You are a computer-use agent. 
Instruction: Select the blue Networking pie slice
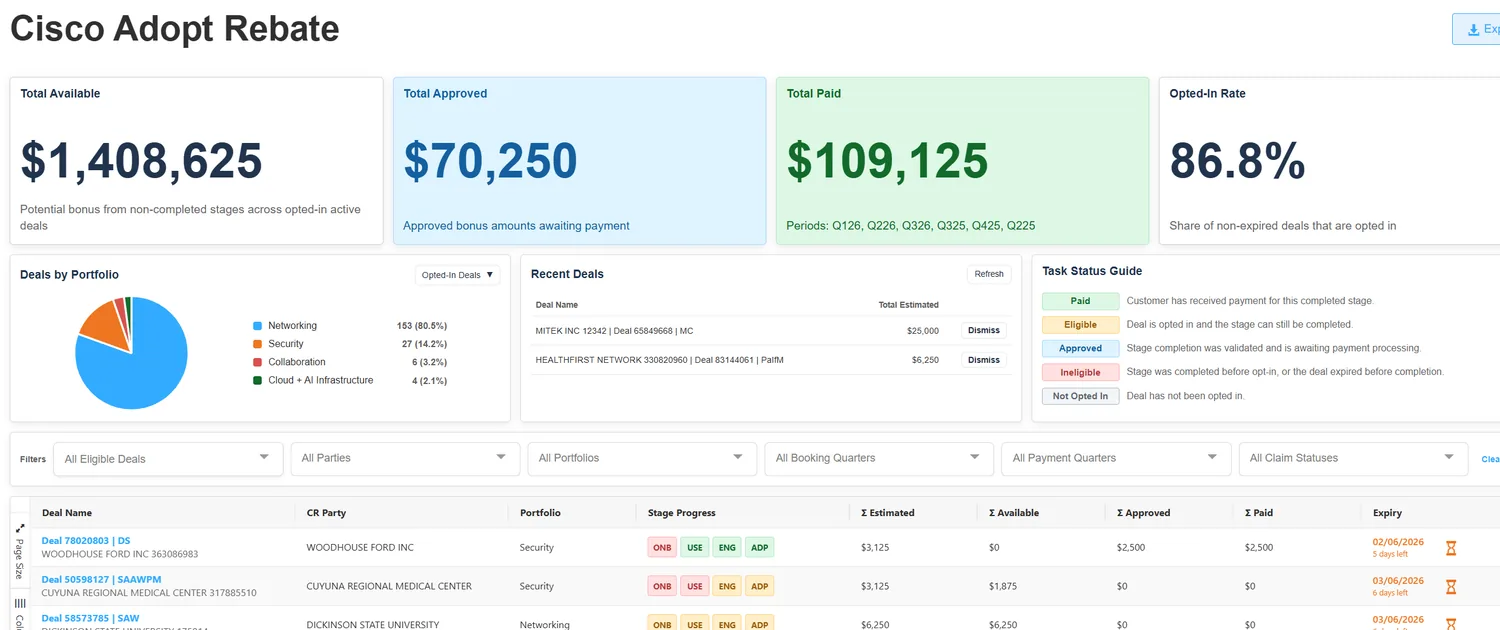pos(140,370)
